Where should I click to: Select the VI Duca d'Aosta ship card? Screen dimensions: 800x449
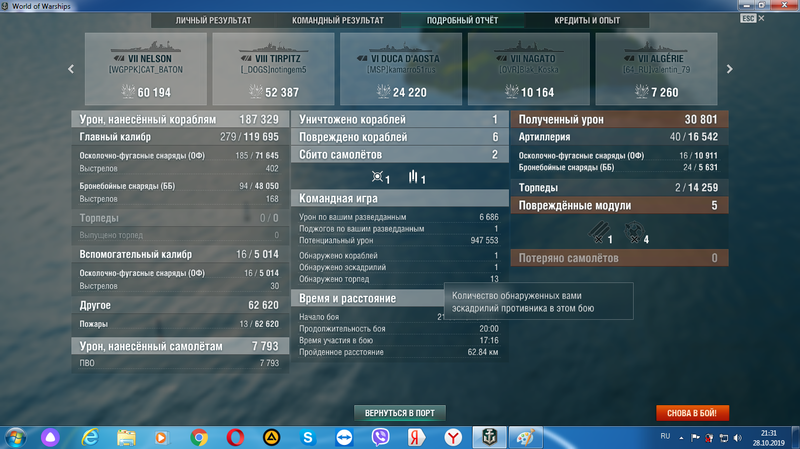point(401,69)
